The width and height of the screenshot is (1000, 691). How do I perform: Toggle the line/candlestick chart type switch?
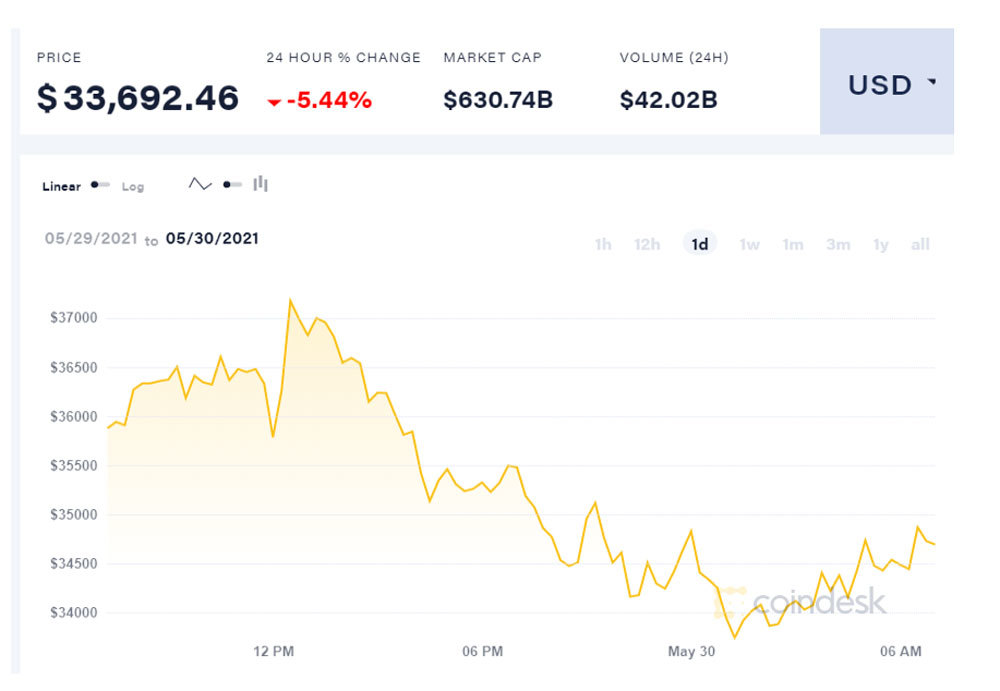point(232,184)
